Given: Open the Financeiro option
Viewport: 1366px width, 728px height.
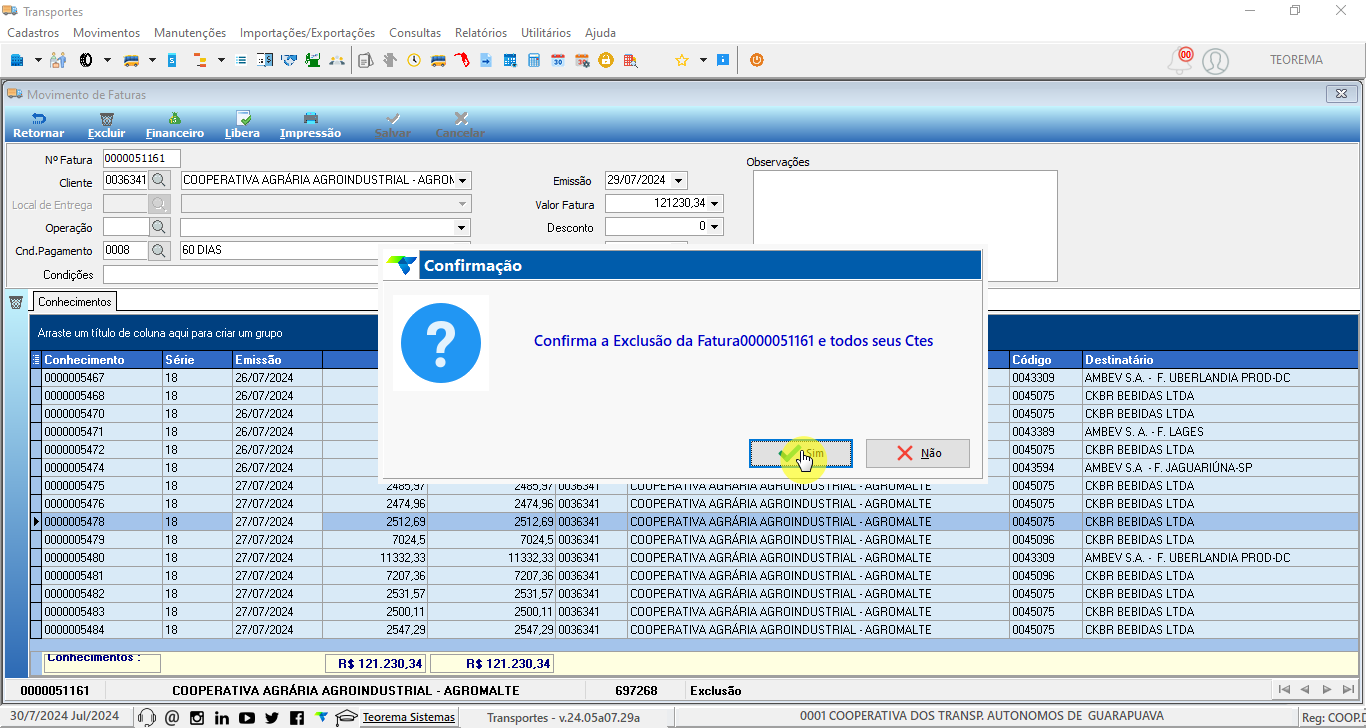Looking at the screenshot, I should 175,125.
